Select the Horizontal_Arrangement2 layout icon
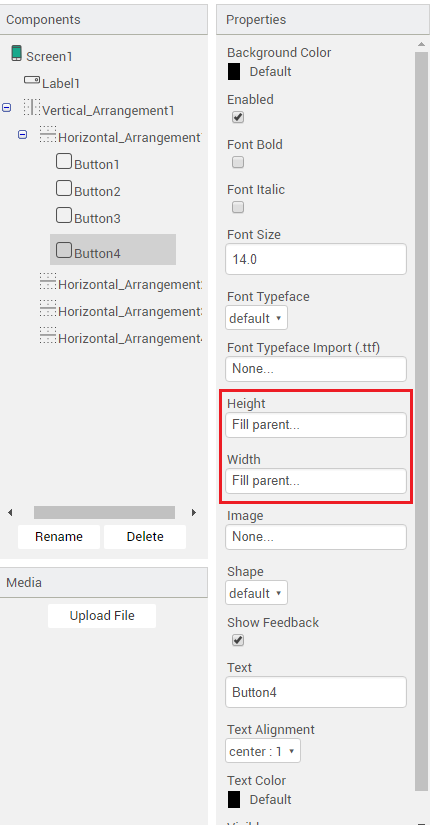The height and width of the screenshot is (825, 433). tap(48, 281)
